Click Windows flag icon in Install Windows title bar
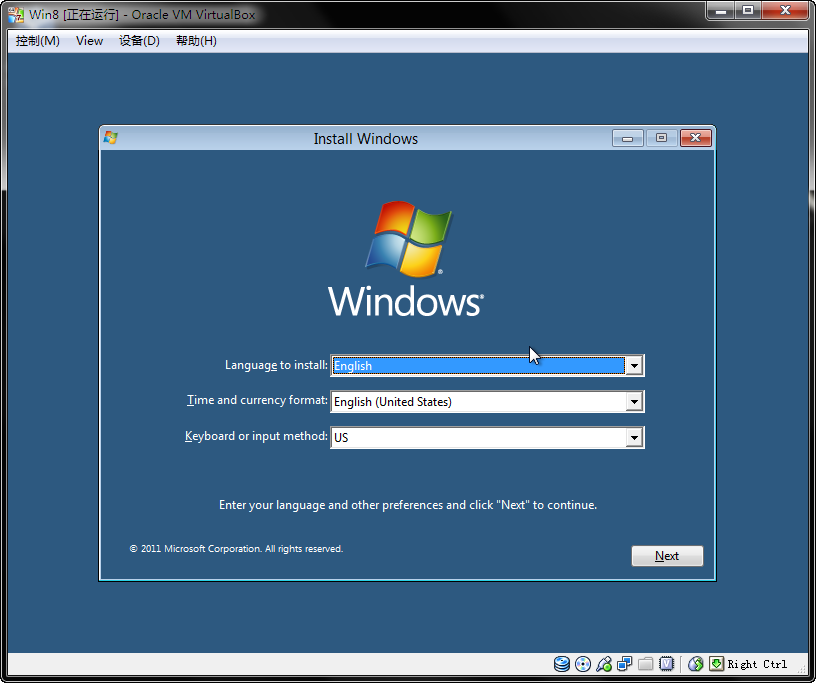This screenshot has width=816, height=683. pyautogui.click(x=110, y=138)
